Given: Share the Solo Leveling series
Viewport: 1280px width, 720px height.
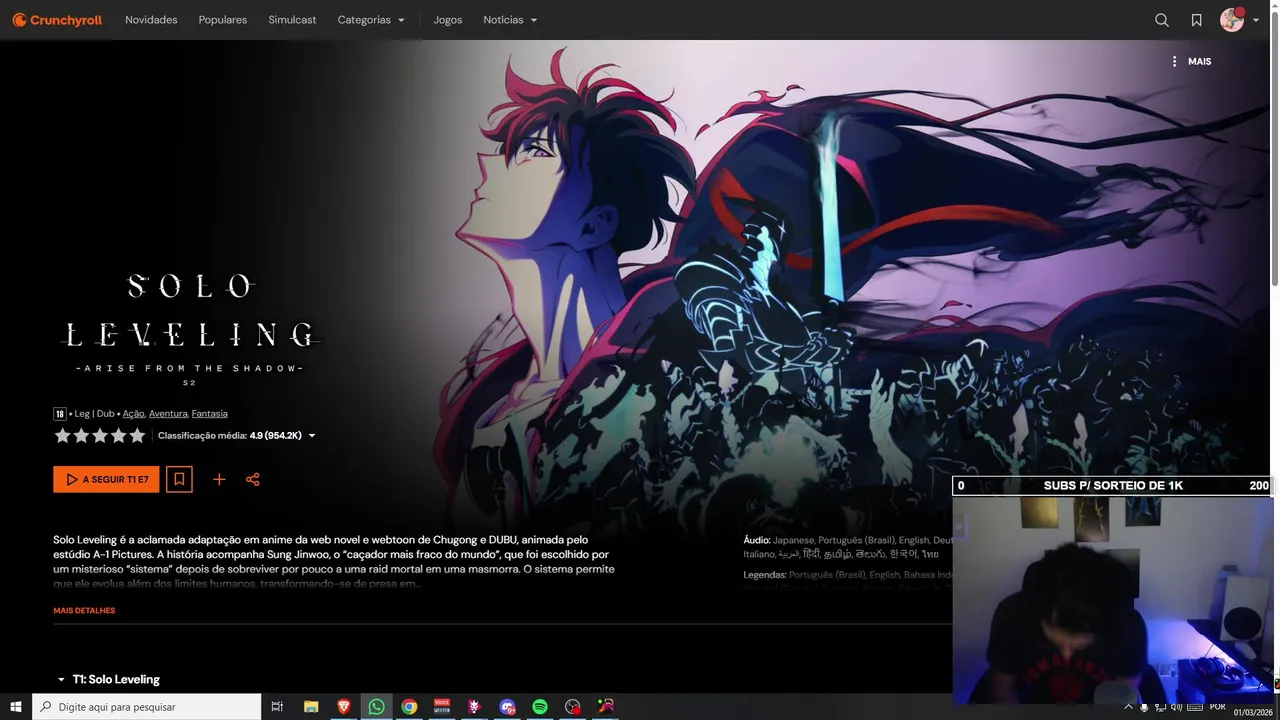Looking at the screenshot, I should [x=253, y=479].
